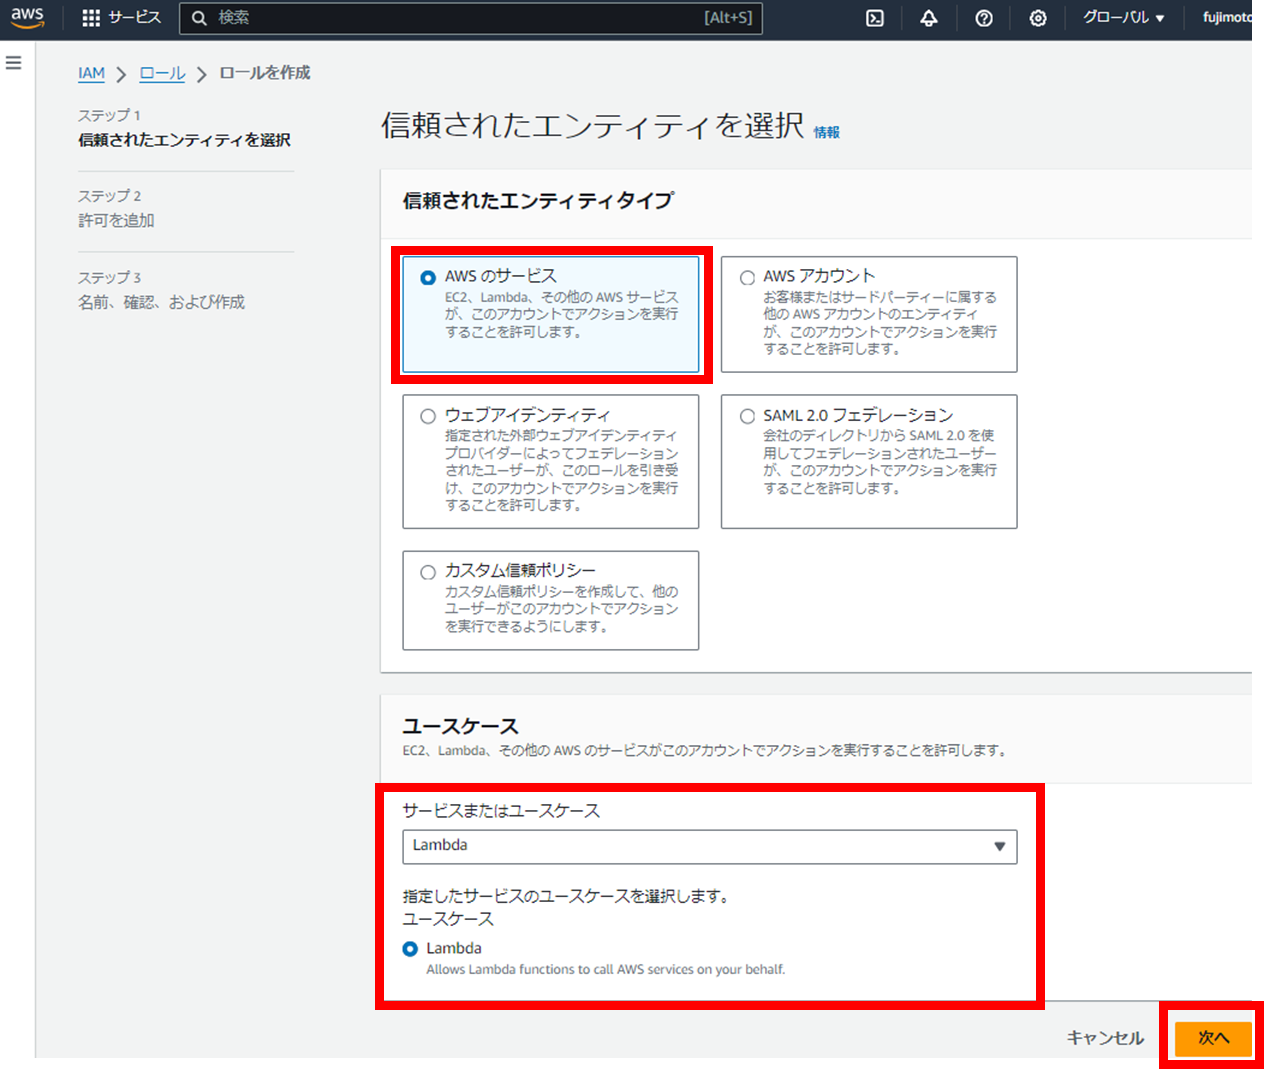Viewport: 1264px width, 1069px height.
Task: Open the グローバル region dropdown
Action: tap(1124, 18)
